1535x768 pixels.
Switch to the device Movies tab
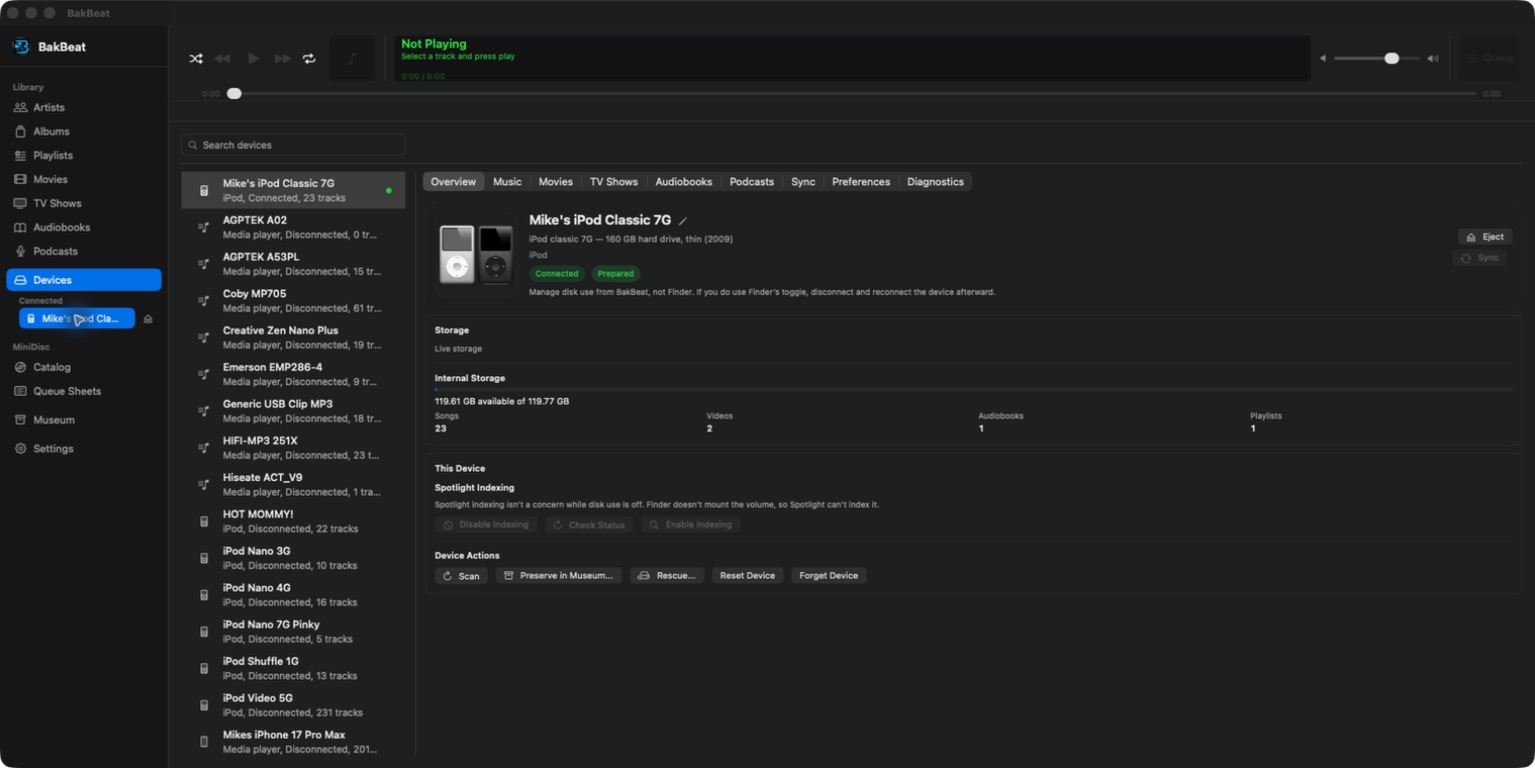pos(555,182)
